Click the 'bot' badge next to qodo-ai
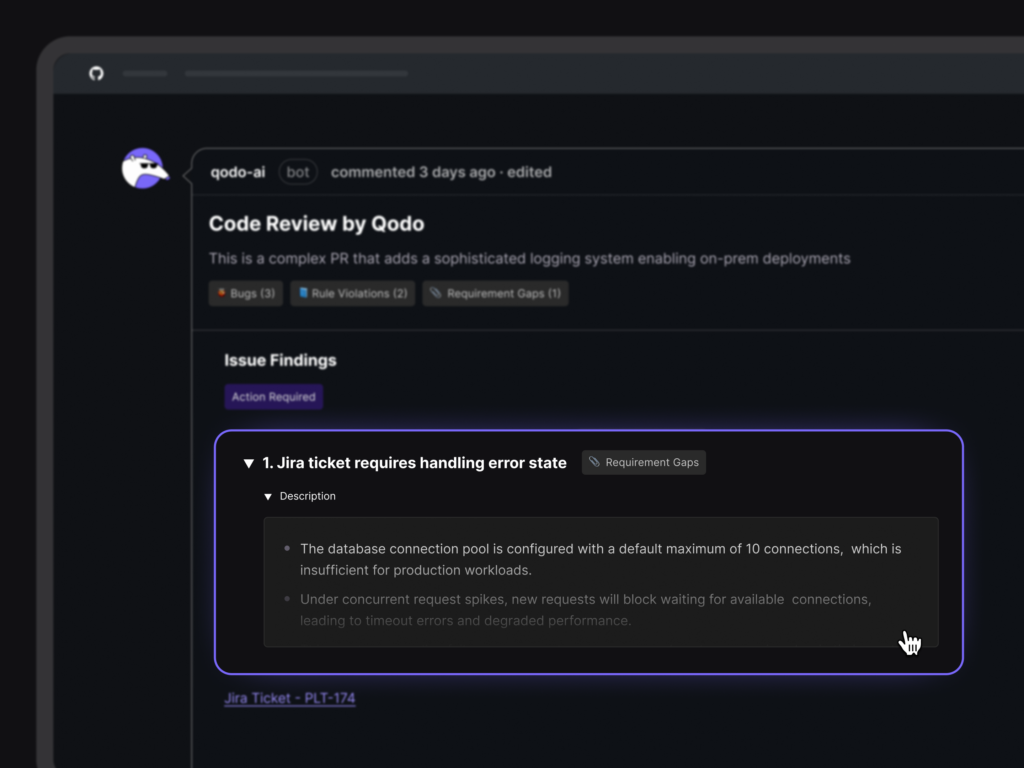1024x768 pixels. (298, 172)
